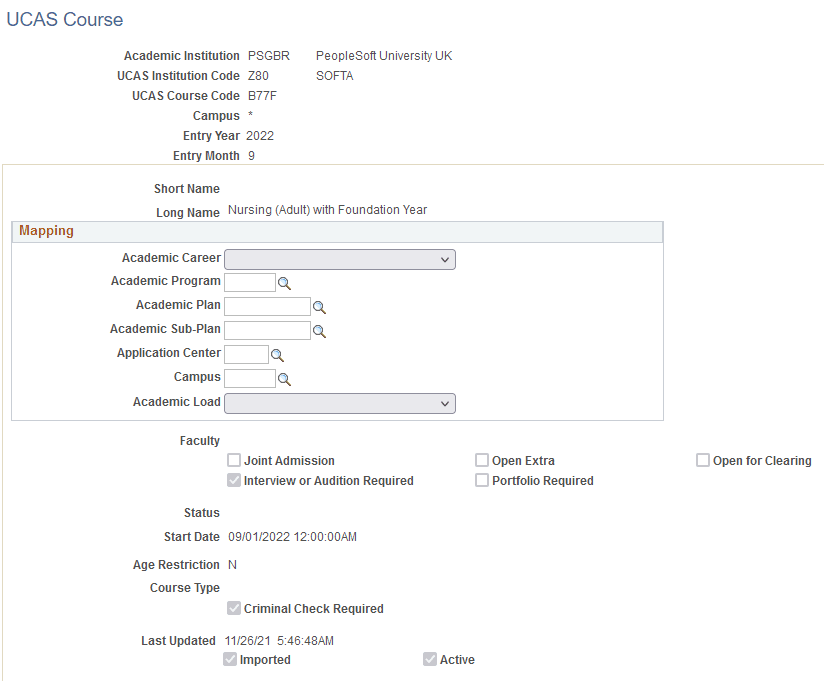Focus the Application Center input field

pos(246,355)
